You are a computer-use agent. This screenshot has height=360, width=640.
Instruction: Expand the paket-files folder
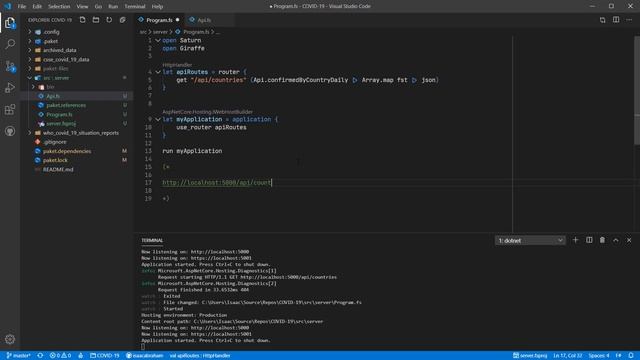coord(29,69)
